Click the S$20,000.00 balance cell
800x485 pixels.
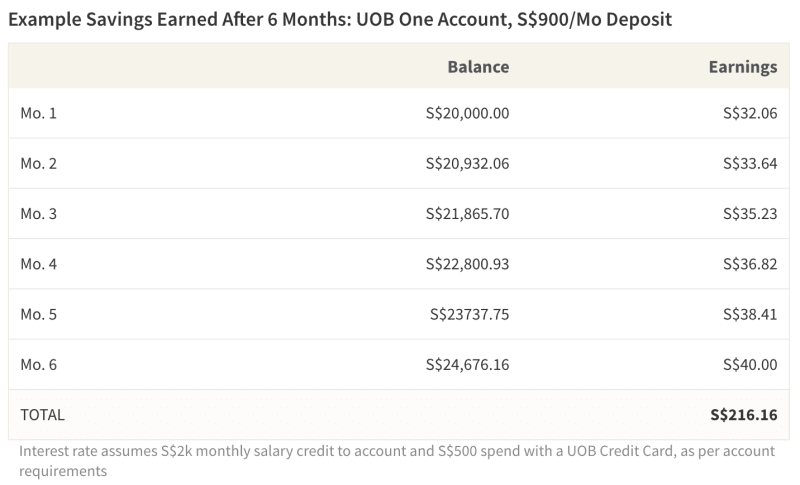pos(467,113)
